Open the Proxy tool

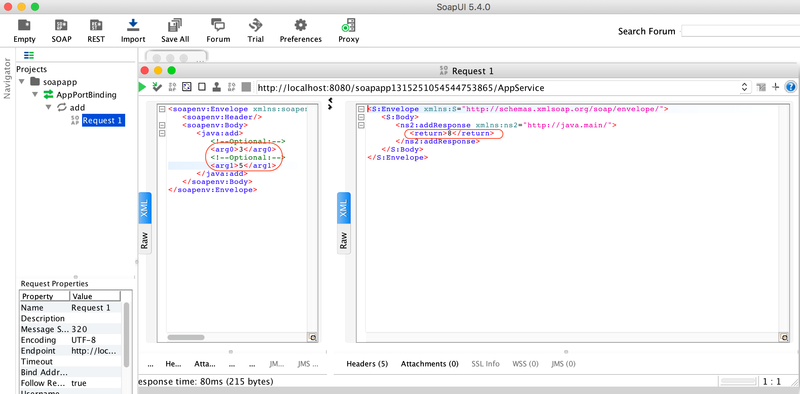pyautogui.click(x=348, y=31)
